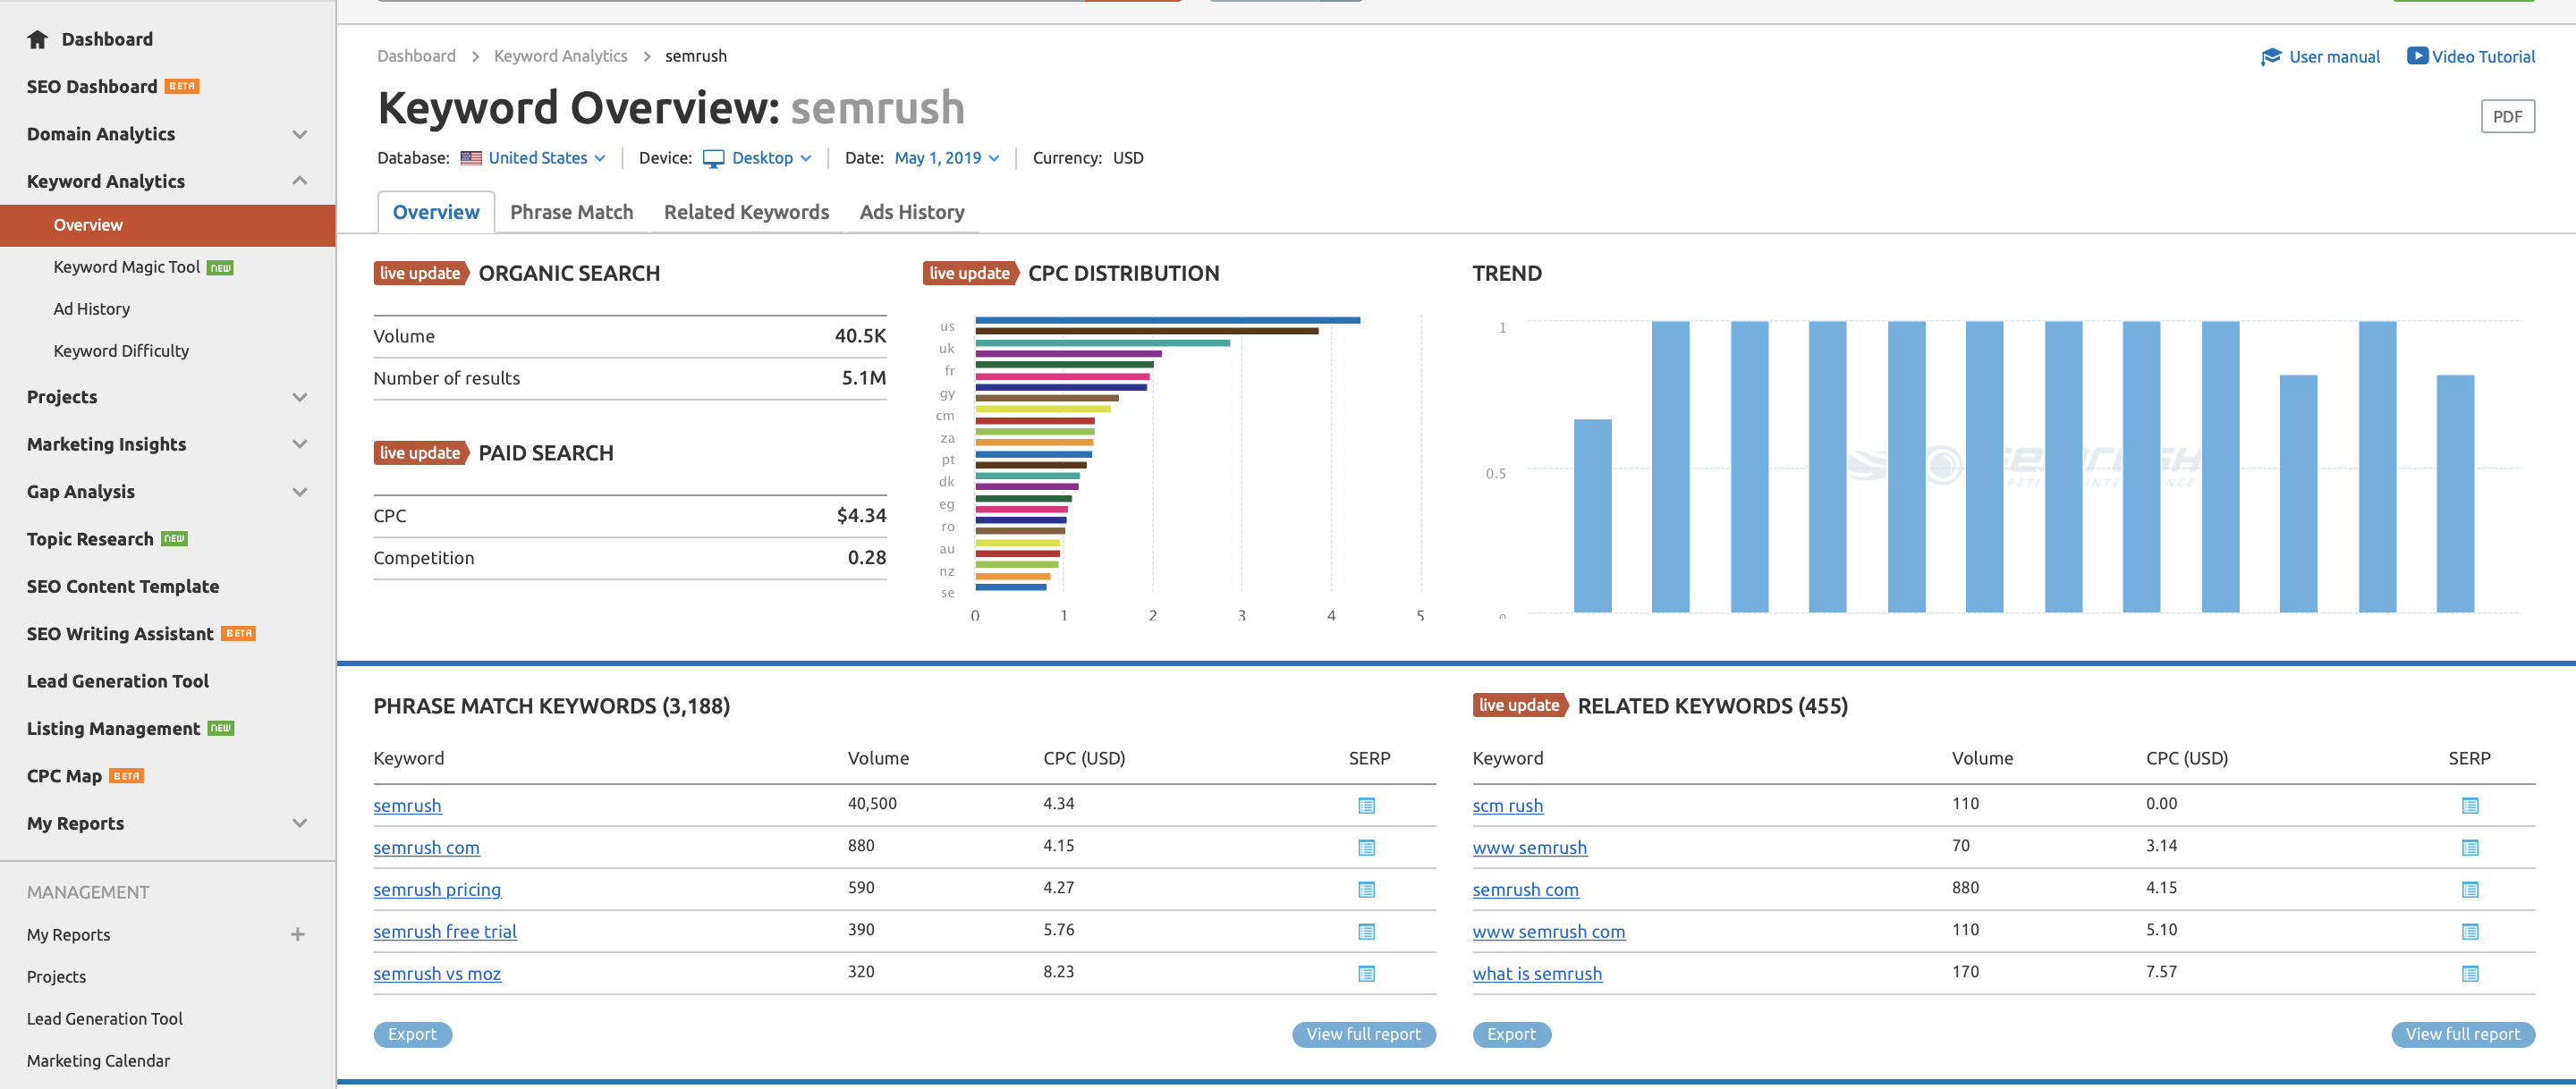Viewport: 2576px width, 1089px height.
Task: Open May 1, 2019 date dropdown
Action: coord(946,158)
